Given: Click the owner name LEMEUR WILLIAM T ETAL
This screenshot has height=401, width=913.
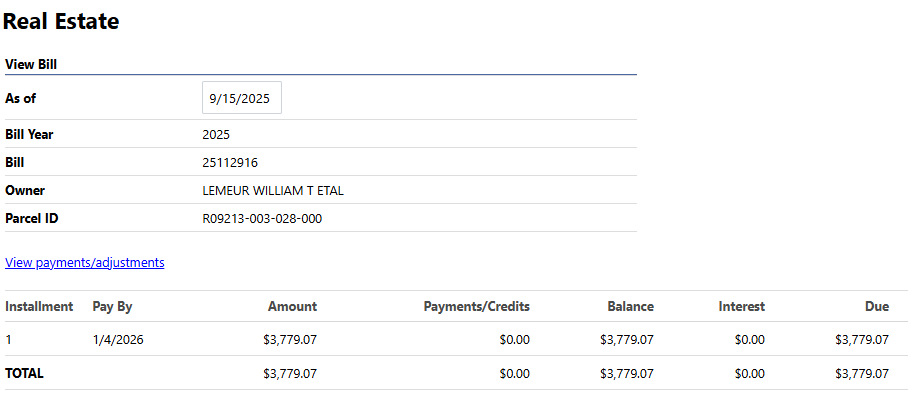Looking at the screenshot, I should click(273, 190).
